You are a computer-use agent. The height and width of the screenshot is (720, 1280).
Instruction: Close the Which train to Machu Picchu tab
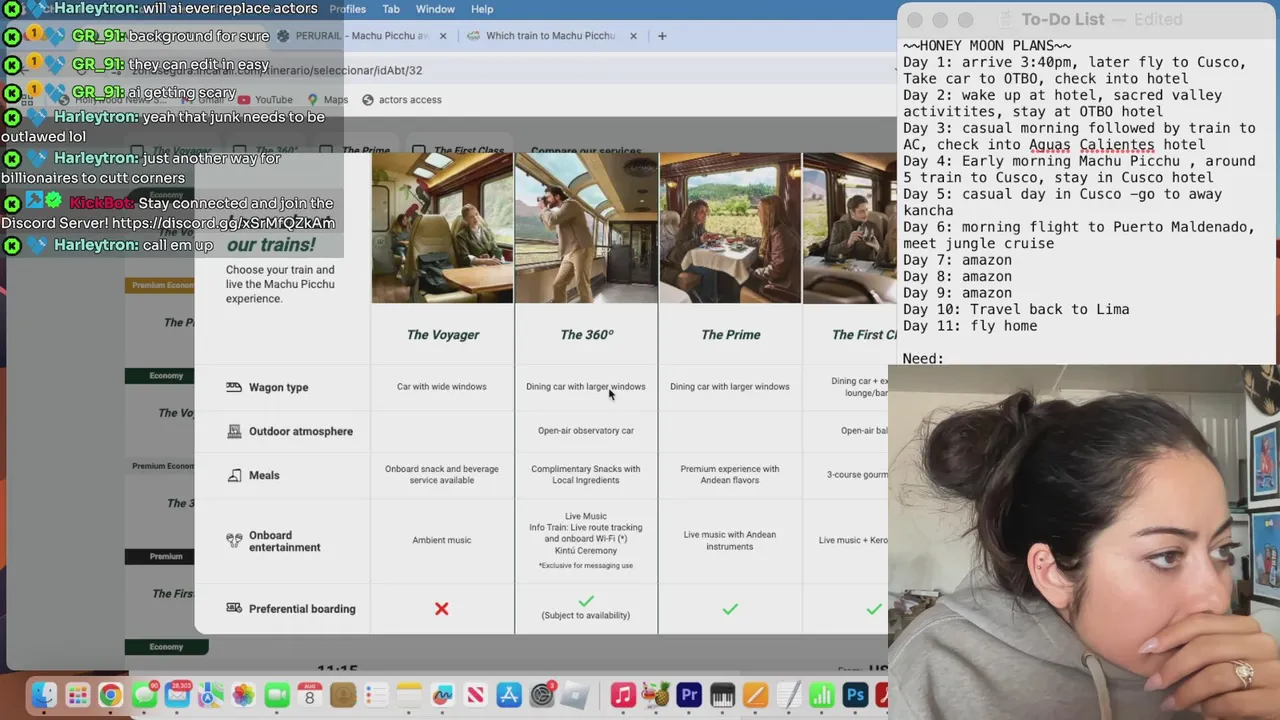[633, 36]
